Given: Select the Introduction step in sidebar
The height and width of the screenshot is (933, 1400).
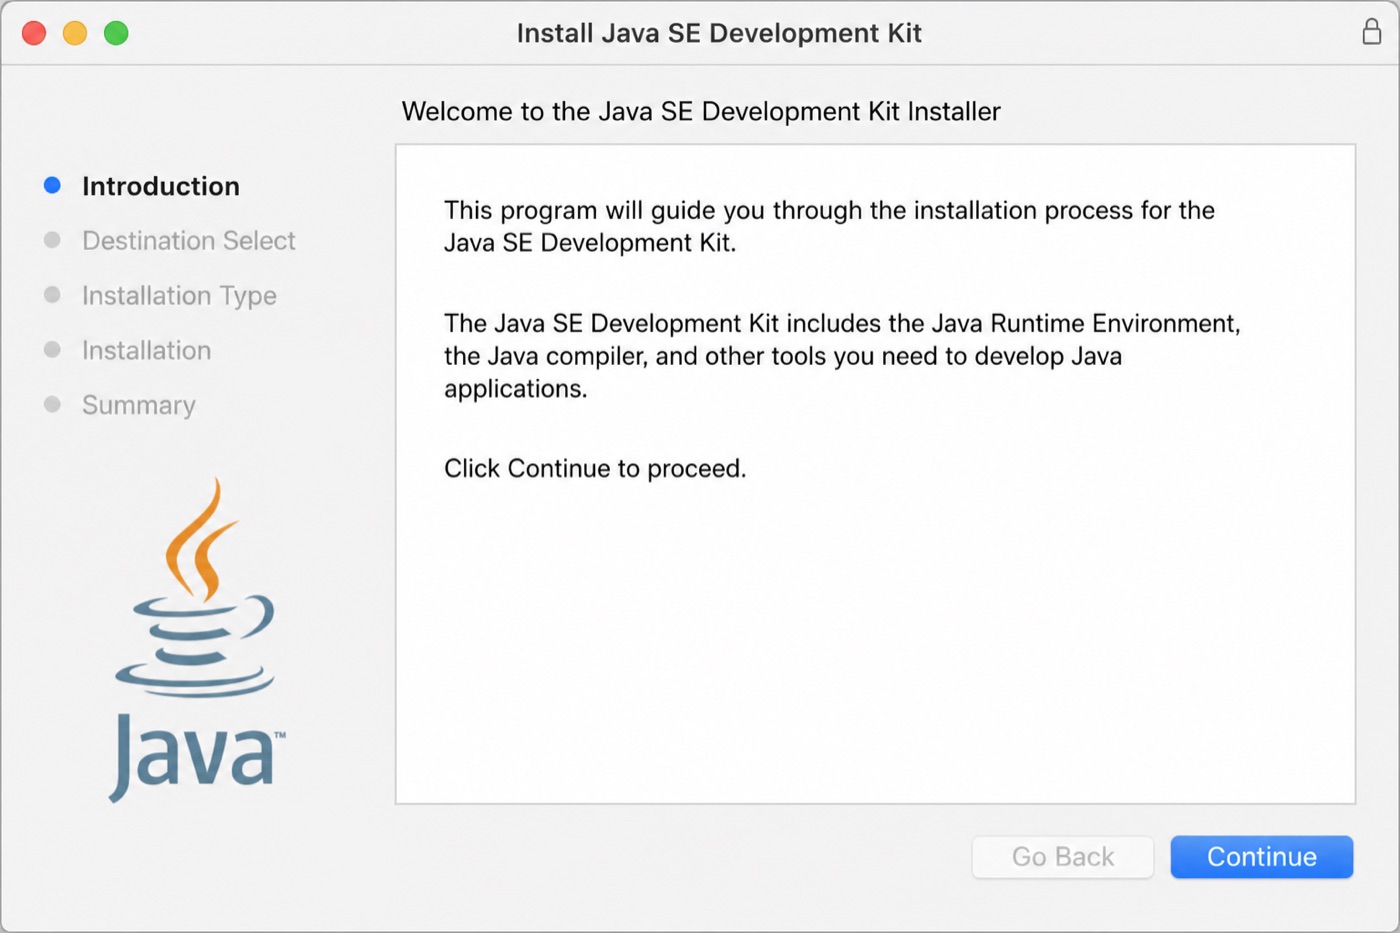Looking at the screenshot, I should click(161, 186).
